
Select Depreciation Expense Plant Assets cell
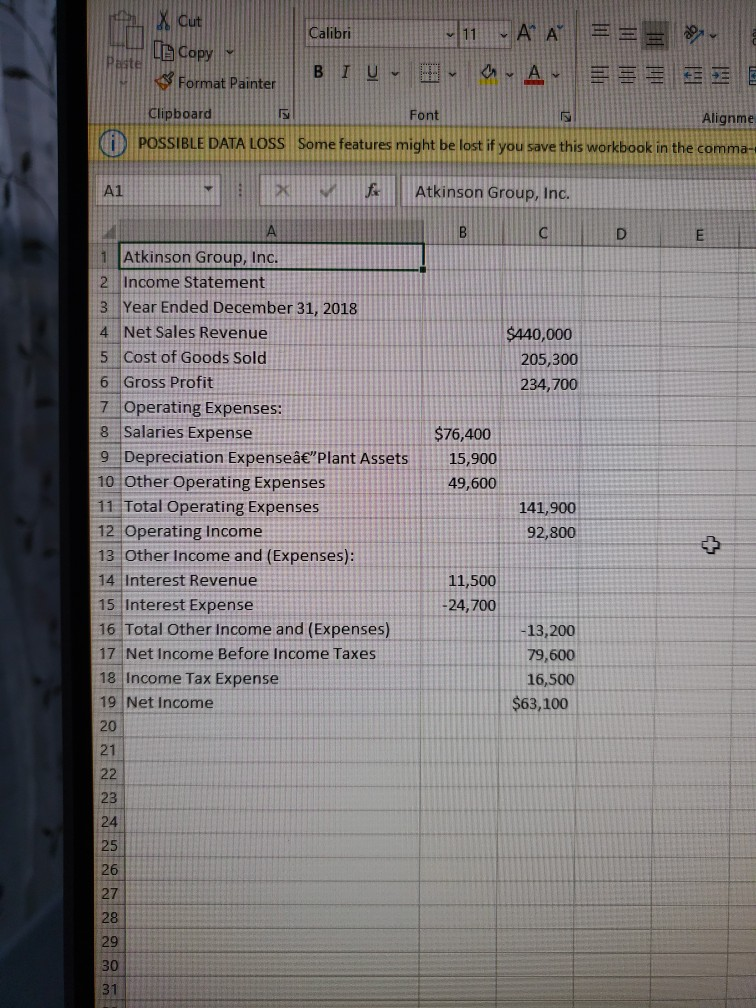(x=271, y=457)
